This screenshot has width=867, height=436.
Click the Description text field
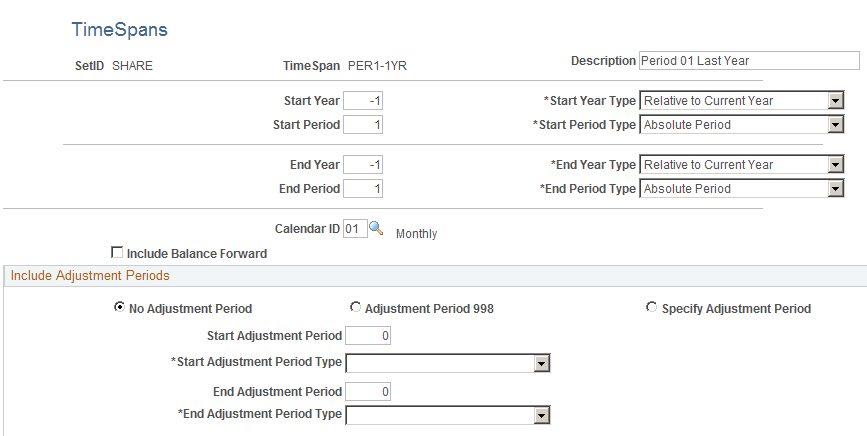point(748,61)
